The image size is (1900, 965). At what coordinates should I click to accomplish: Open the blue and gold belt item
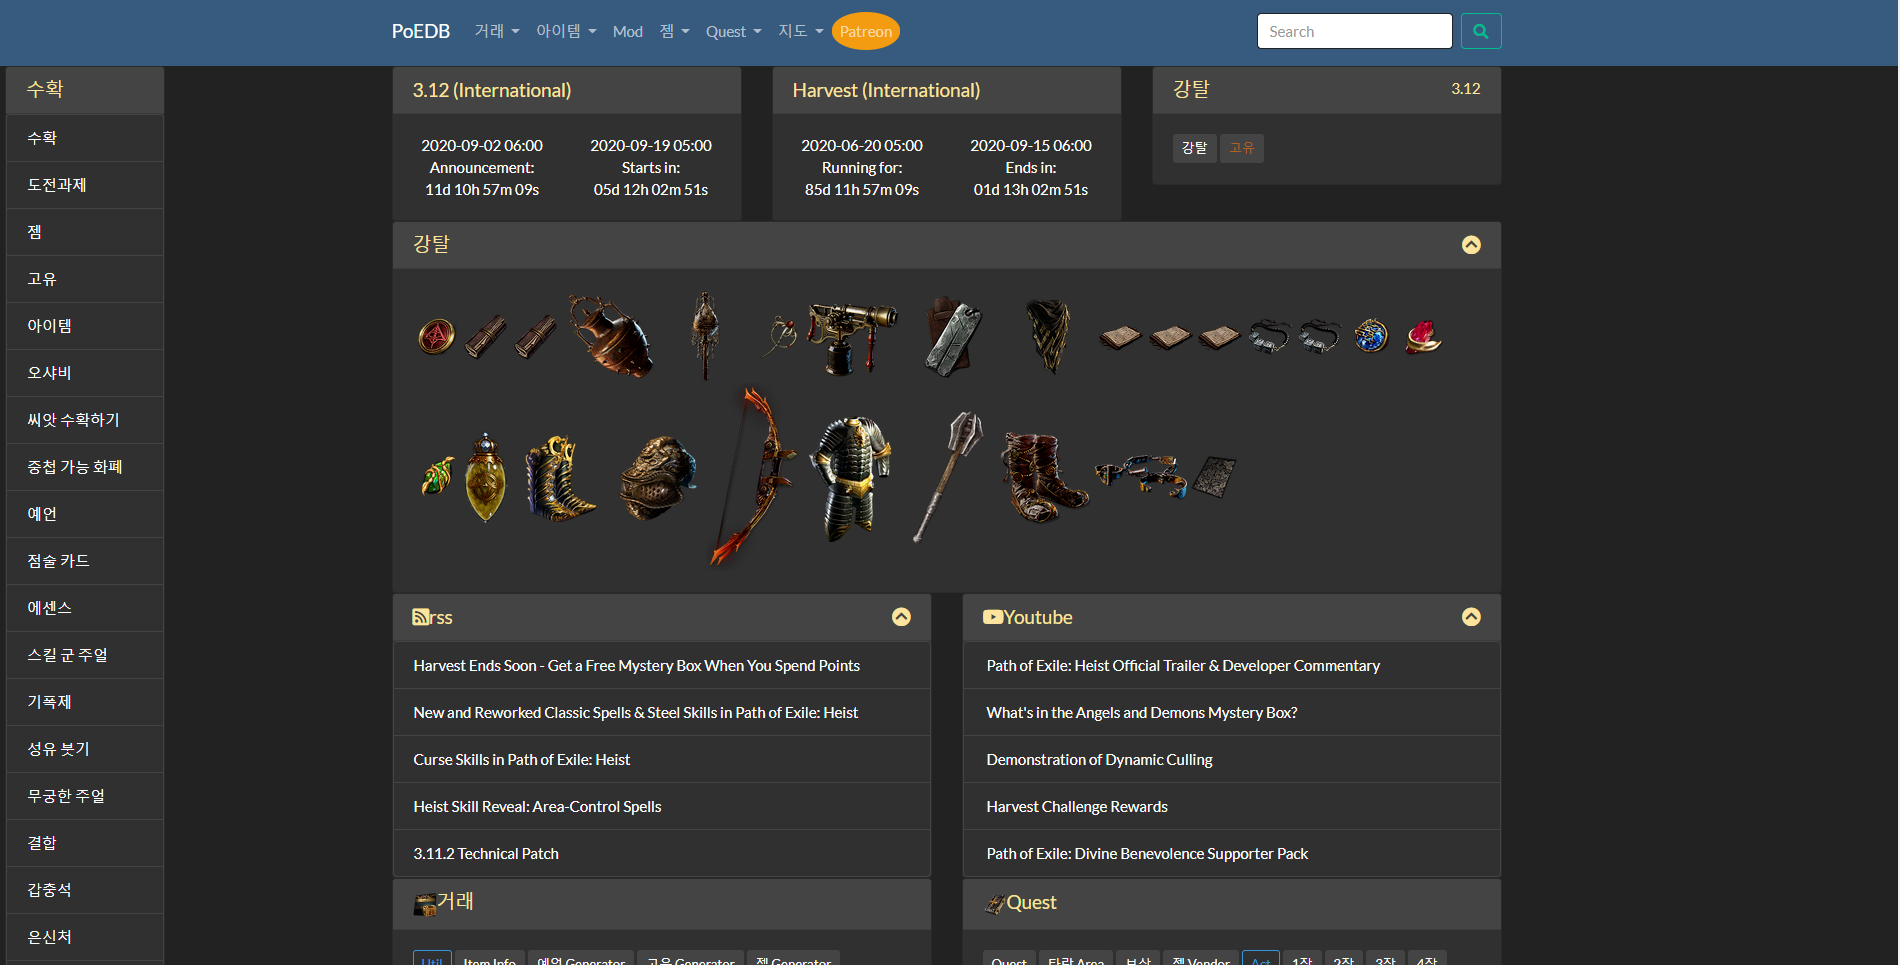click(x=1143, y=477)
